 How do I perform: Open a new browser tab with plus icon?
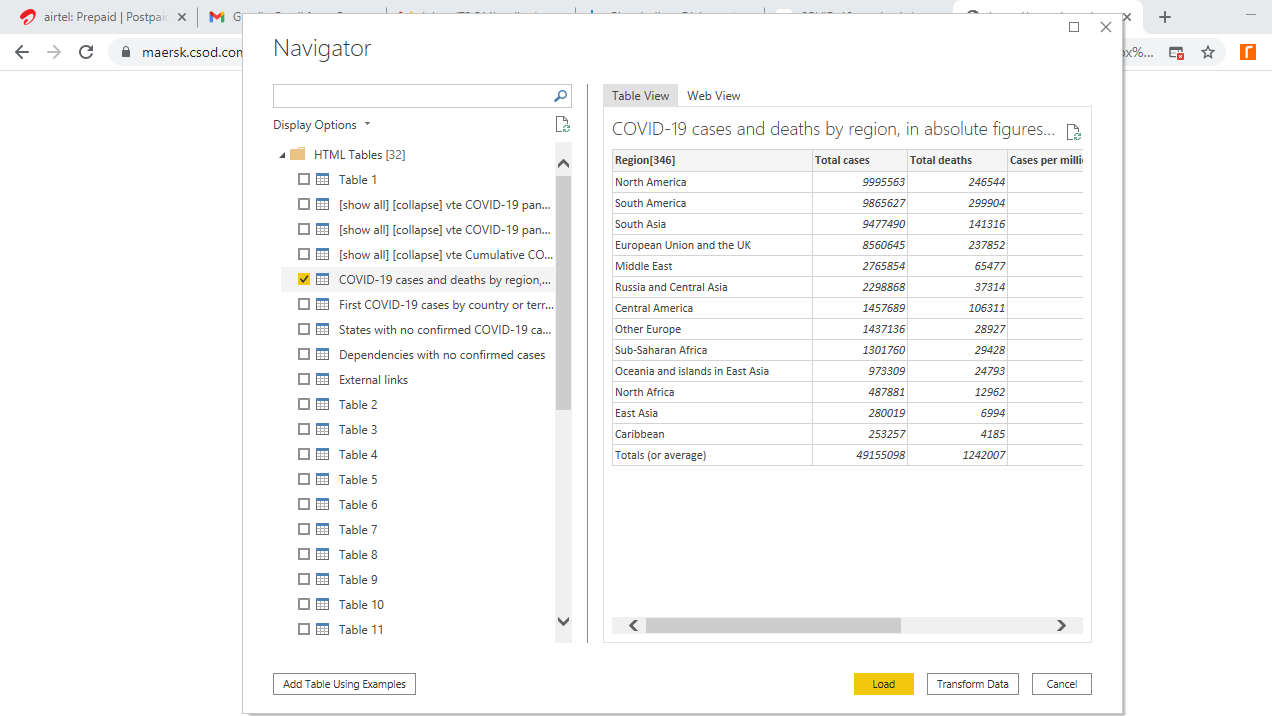[x=1165, y=17]
